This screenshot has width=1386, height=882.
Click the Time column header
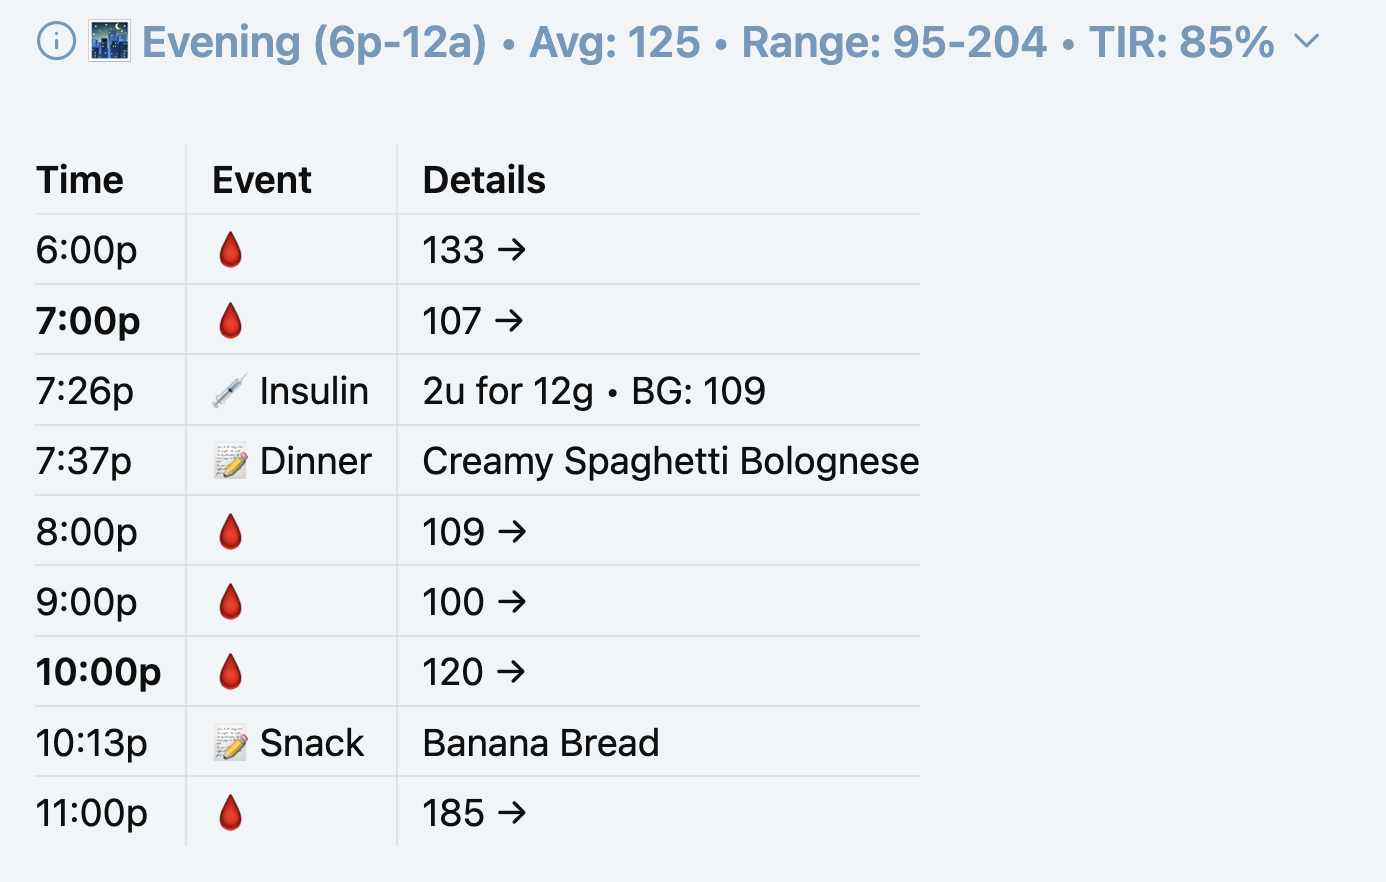coord(80,180)
